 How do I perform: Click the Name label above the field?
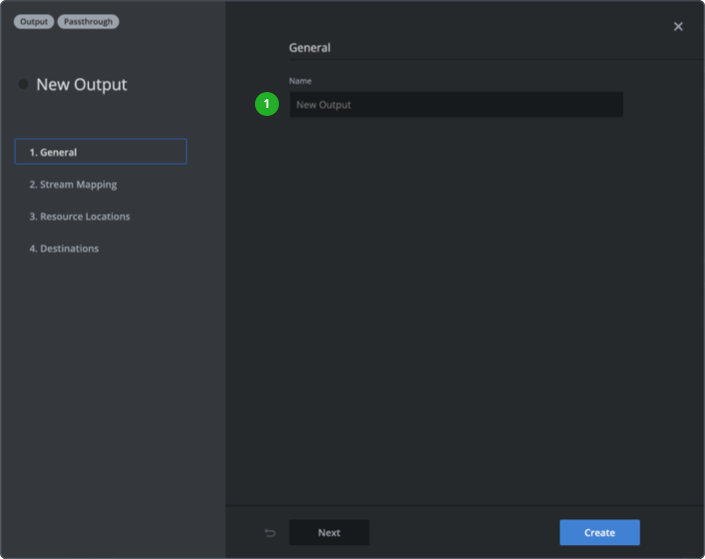(300, 81)
